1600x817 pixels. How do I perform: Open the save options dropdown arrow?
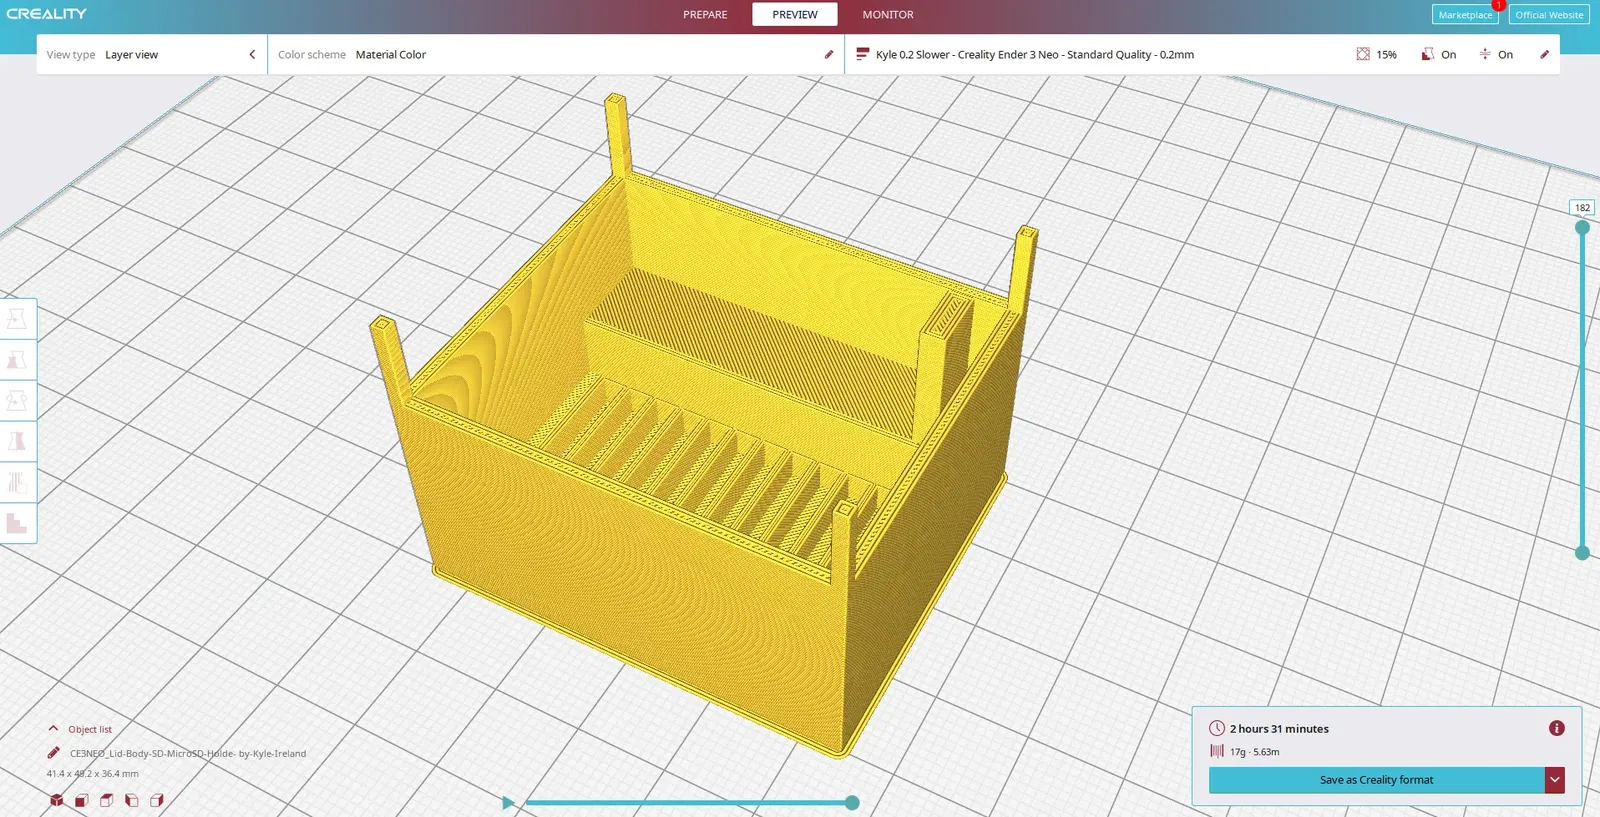1555,780
